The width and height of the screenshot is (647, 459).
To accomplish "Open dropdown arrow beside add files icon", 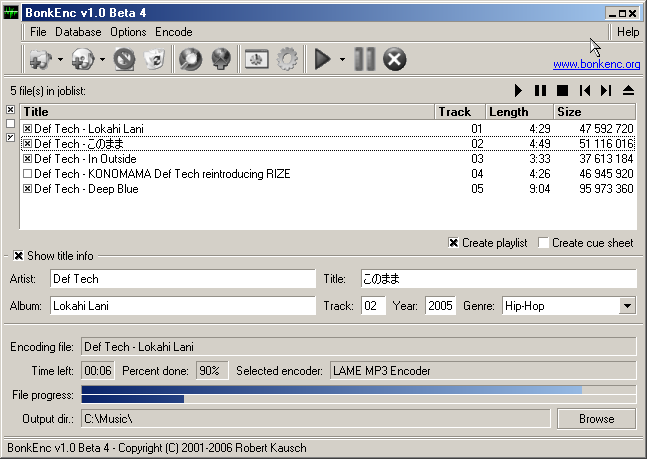I will pyautogui.click(x=60, y=60).
